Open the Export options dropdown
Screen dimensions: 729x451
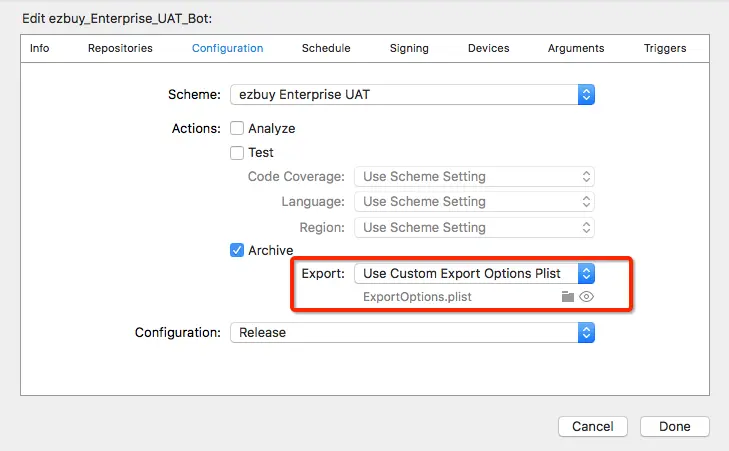point(475,273)
